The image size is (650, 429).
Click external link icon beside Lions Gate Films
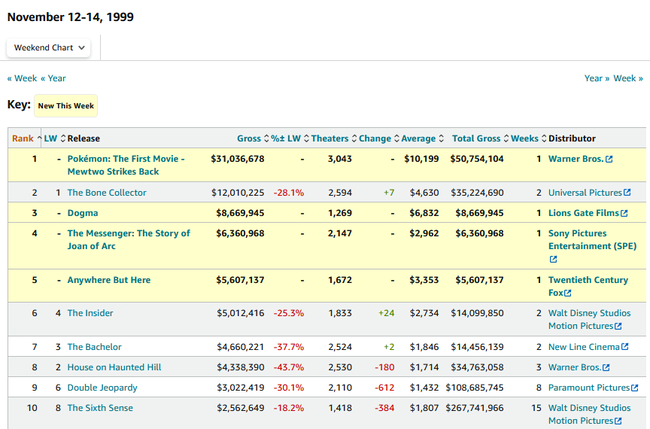(624, 213)
